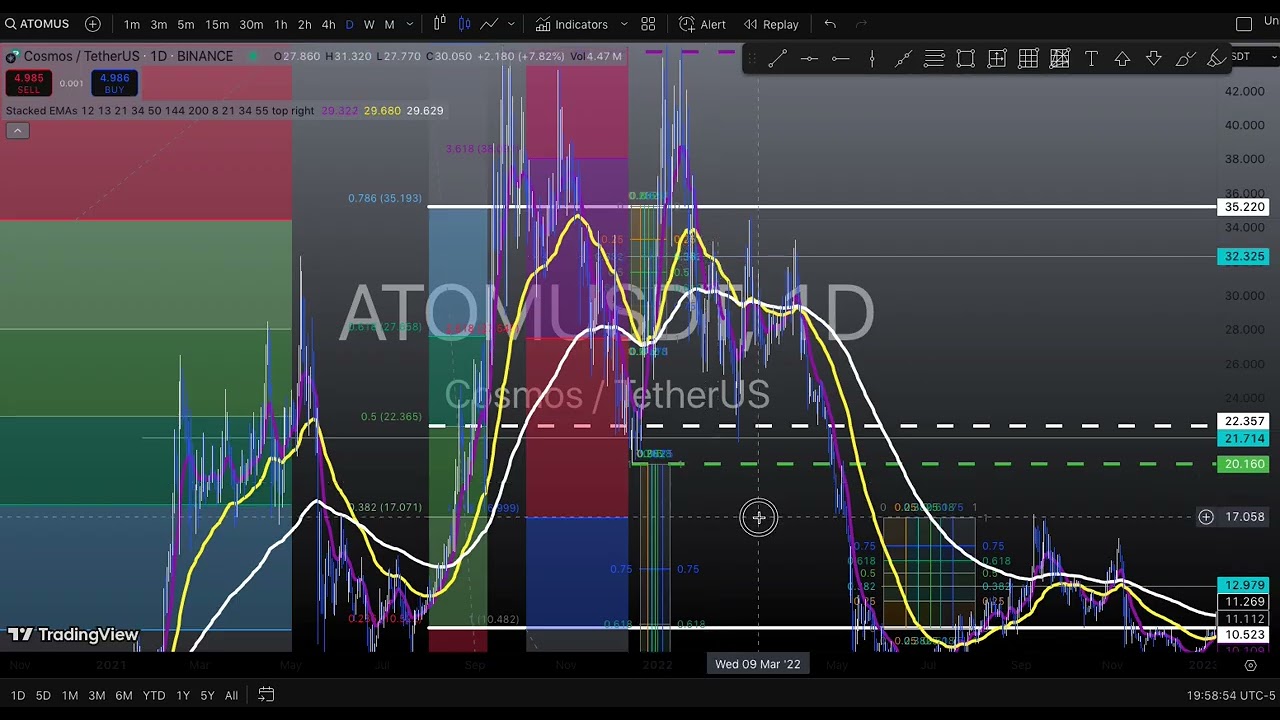Viewport: 1280px width, 720px height.
Task: Switch to the 15m interval
Action: click(x=217, y=24)
